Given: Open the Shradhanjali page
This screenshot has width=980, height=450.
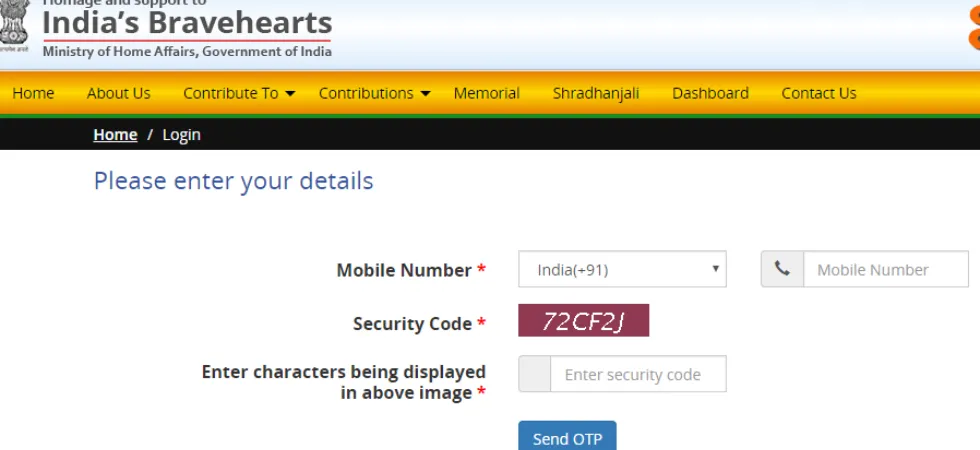Looking at the screenshot, I should point(596,93).
